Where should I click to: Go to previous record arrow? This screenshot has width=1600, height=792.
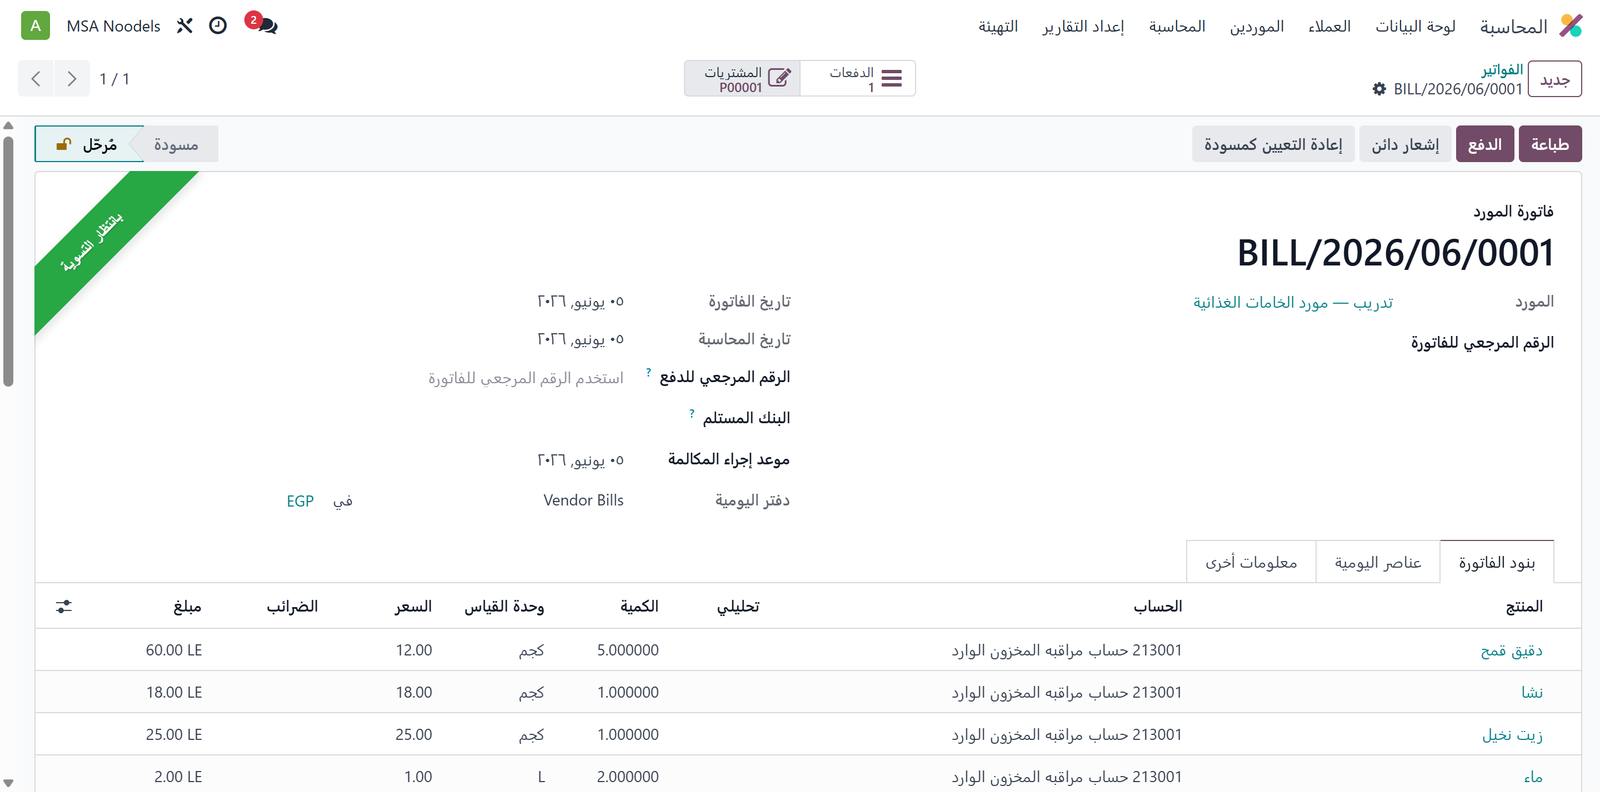[36, 79]
